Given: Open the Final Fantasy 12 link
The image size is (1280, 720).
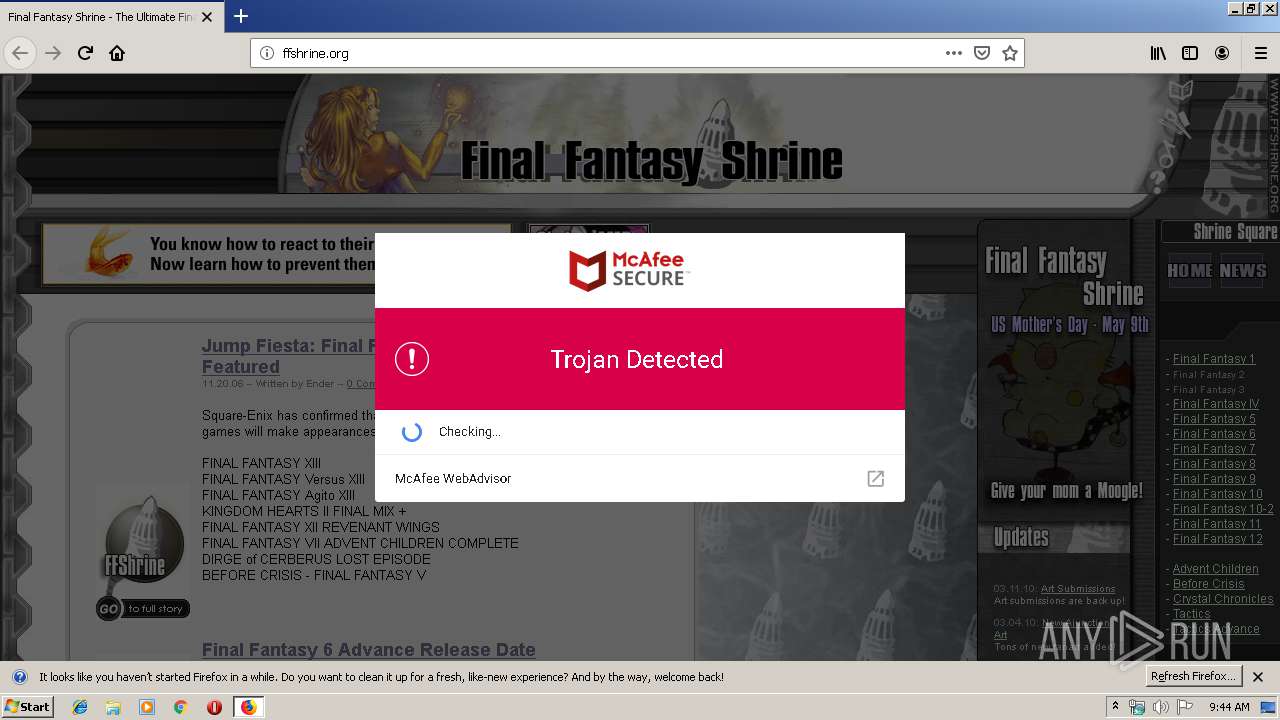Looking at the screenshot, I should 1218,539.
